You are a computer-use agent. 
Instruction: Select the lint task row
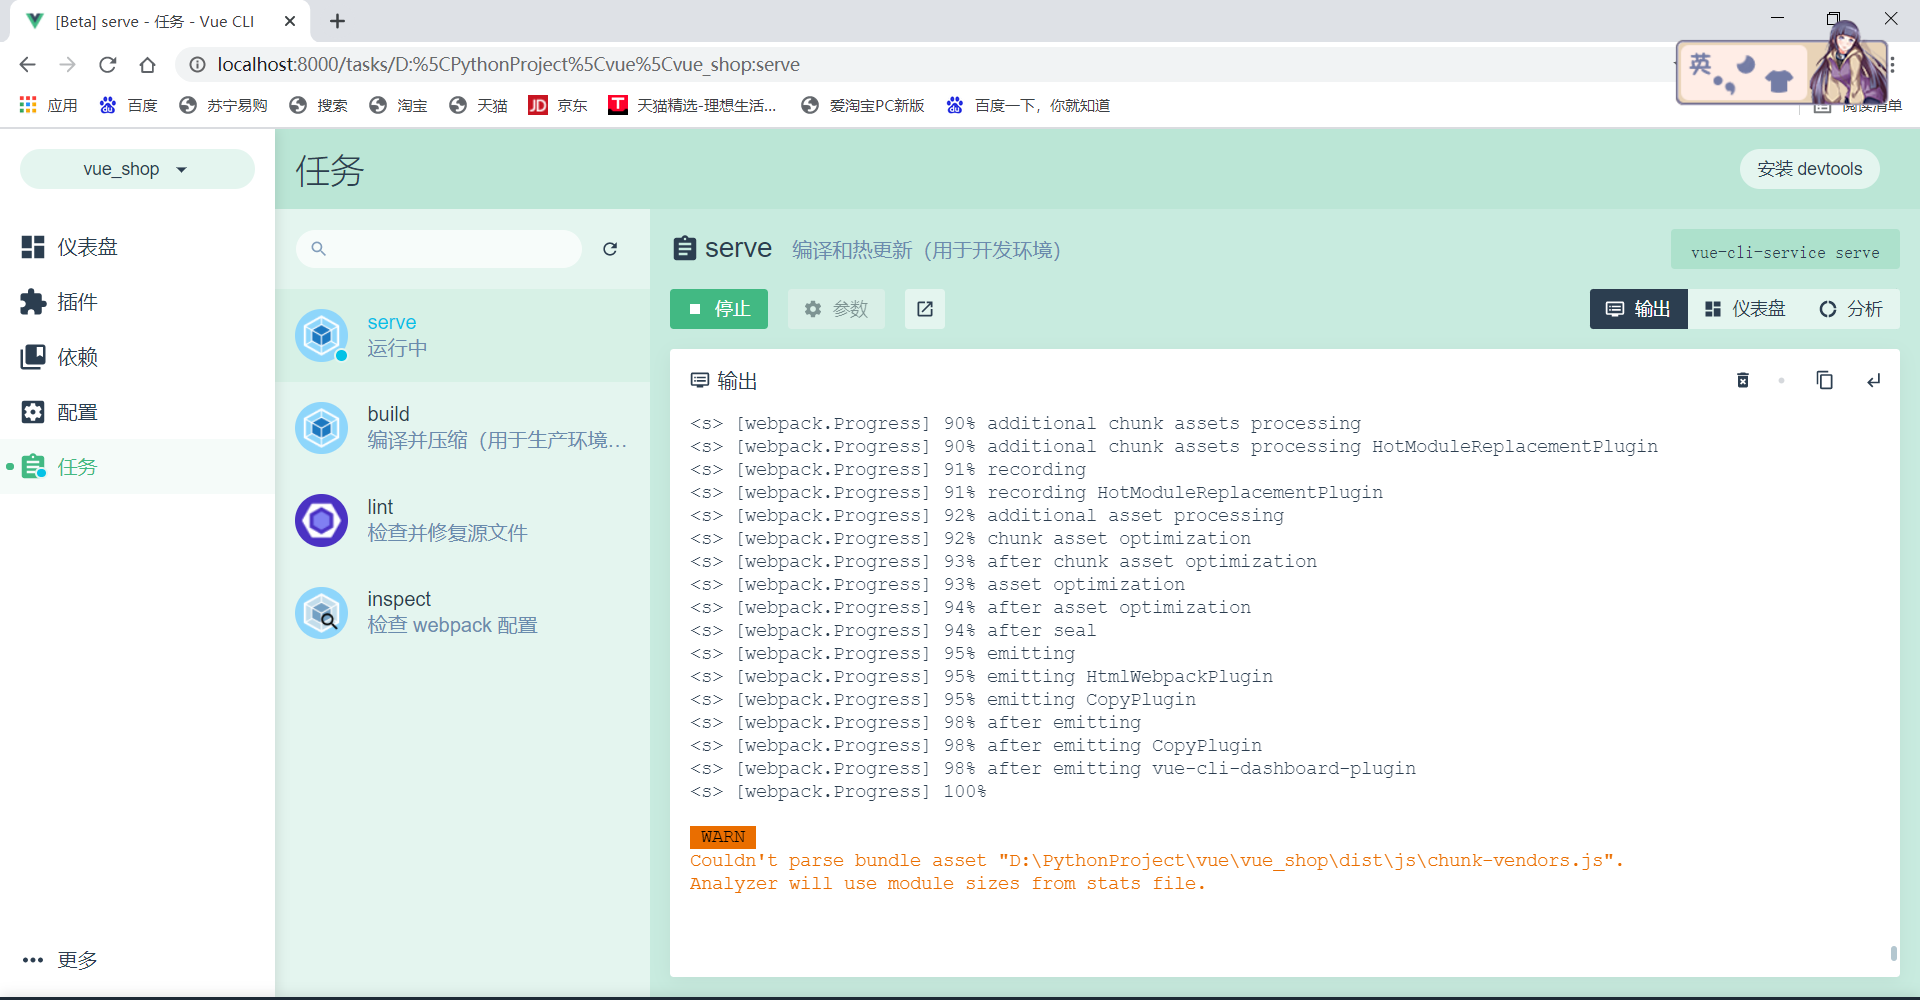(x=462, y=520)
